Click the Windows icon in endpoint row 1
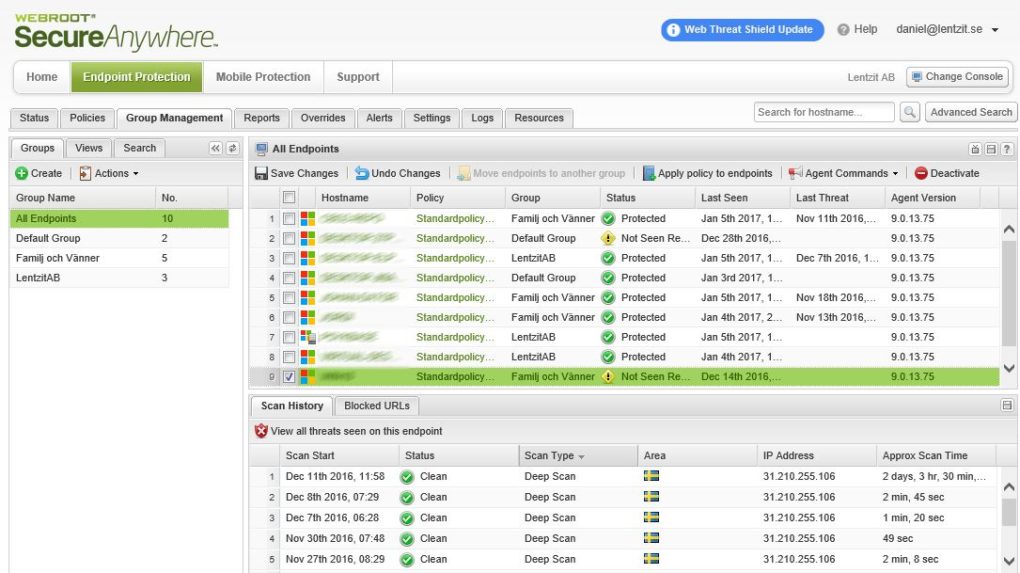 tap(308, 219)
